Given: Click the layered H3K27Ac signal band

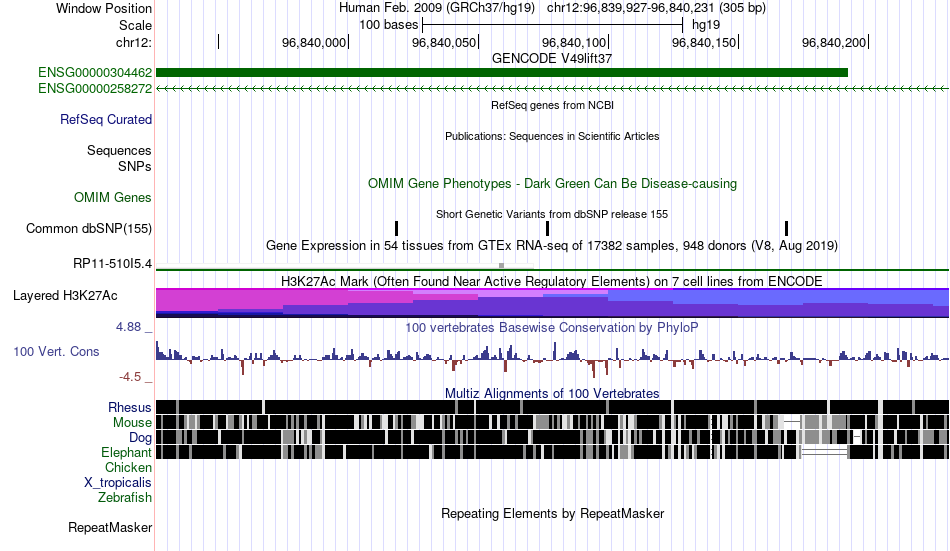Looking at the screenshot, I should tap(553, 303).
